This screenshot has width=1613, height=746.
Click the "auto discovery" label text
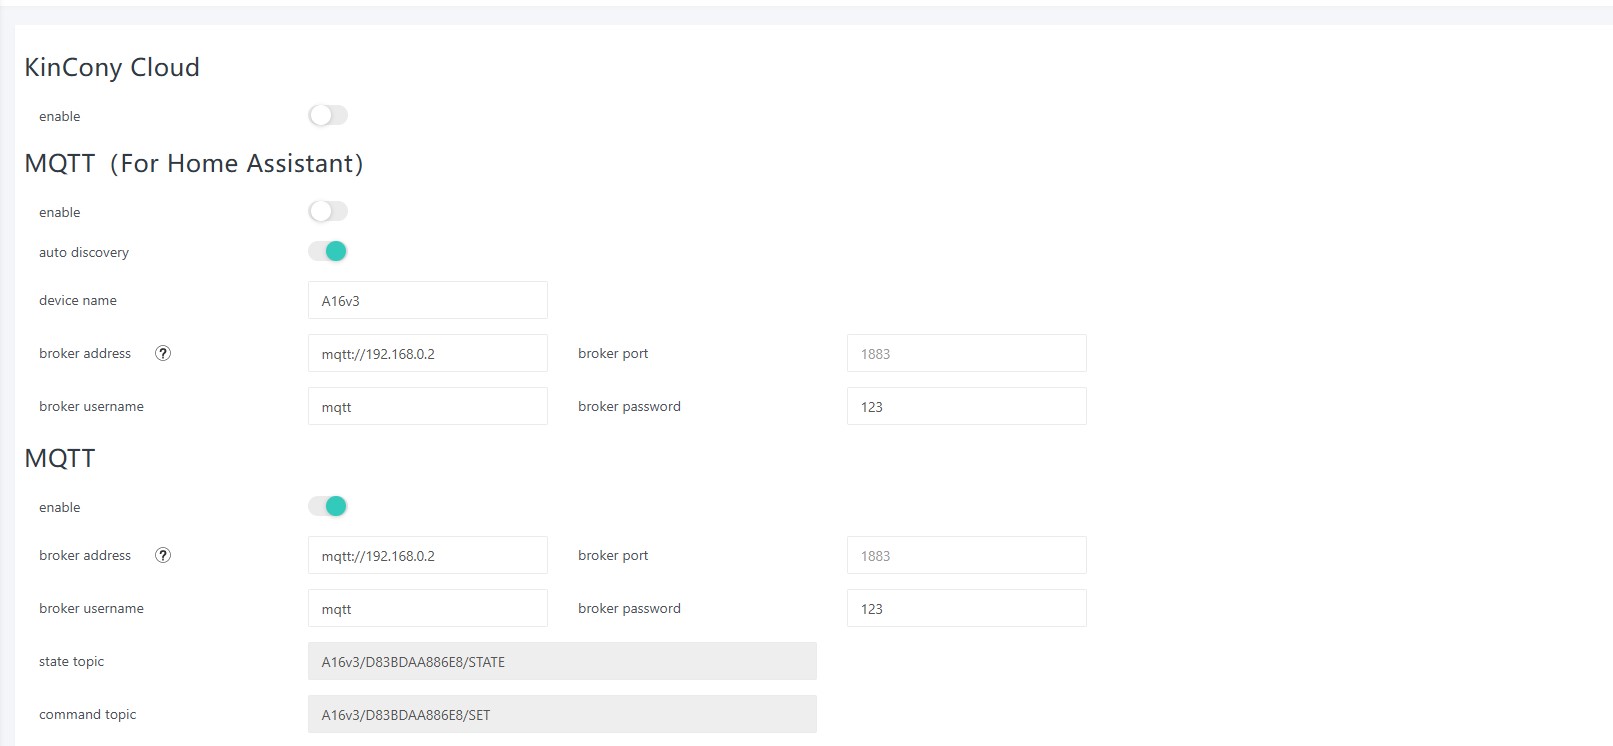[84, 252]
